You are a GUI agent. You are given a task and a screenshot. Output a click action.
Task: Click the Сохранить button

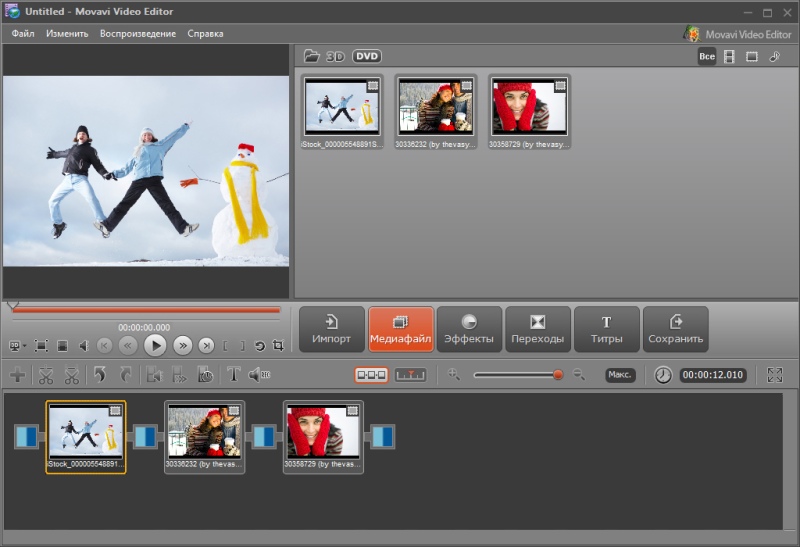point(676,329)
